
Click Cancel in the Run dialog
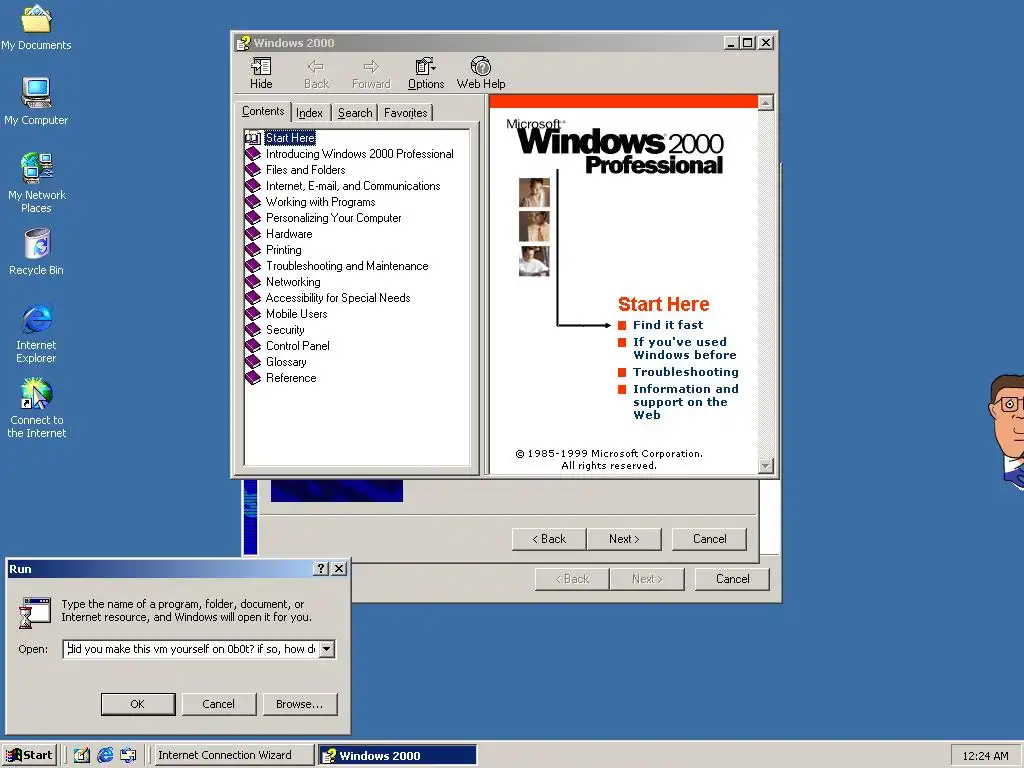219,704
